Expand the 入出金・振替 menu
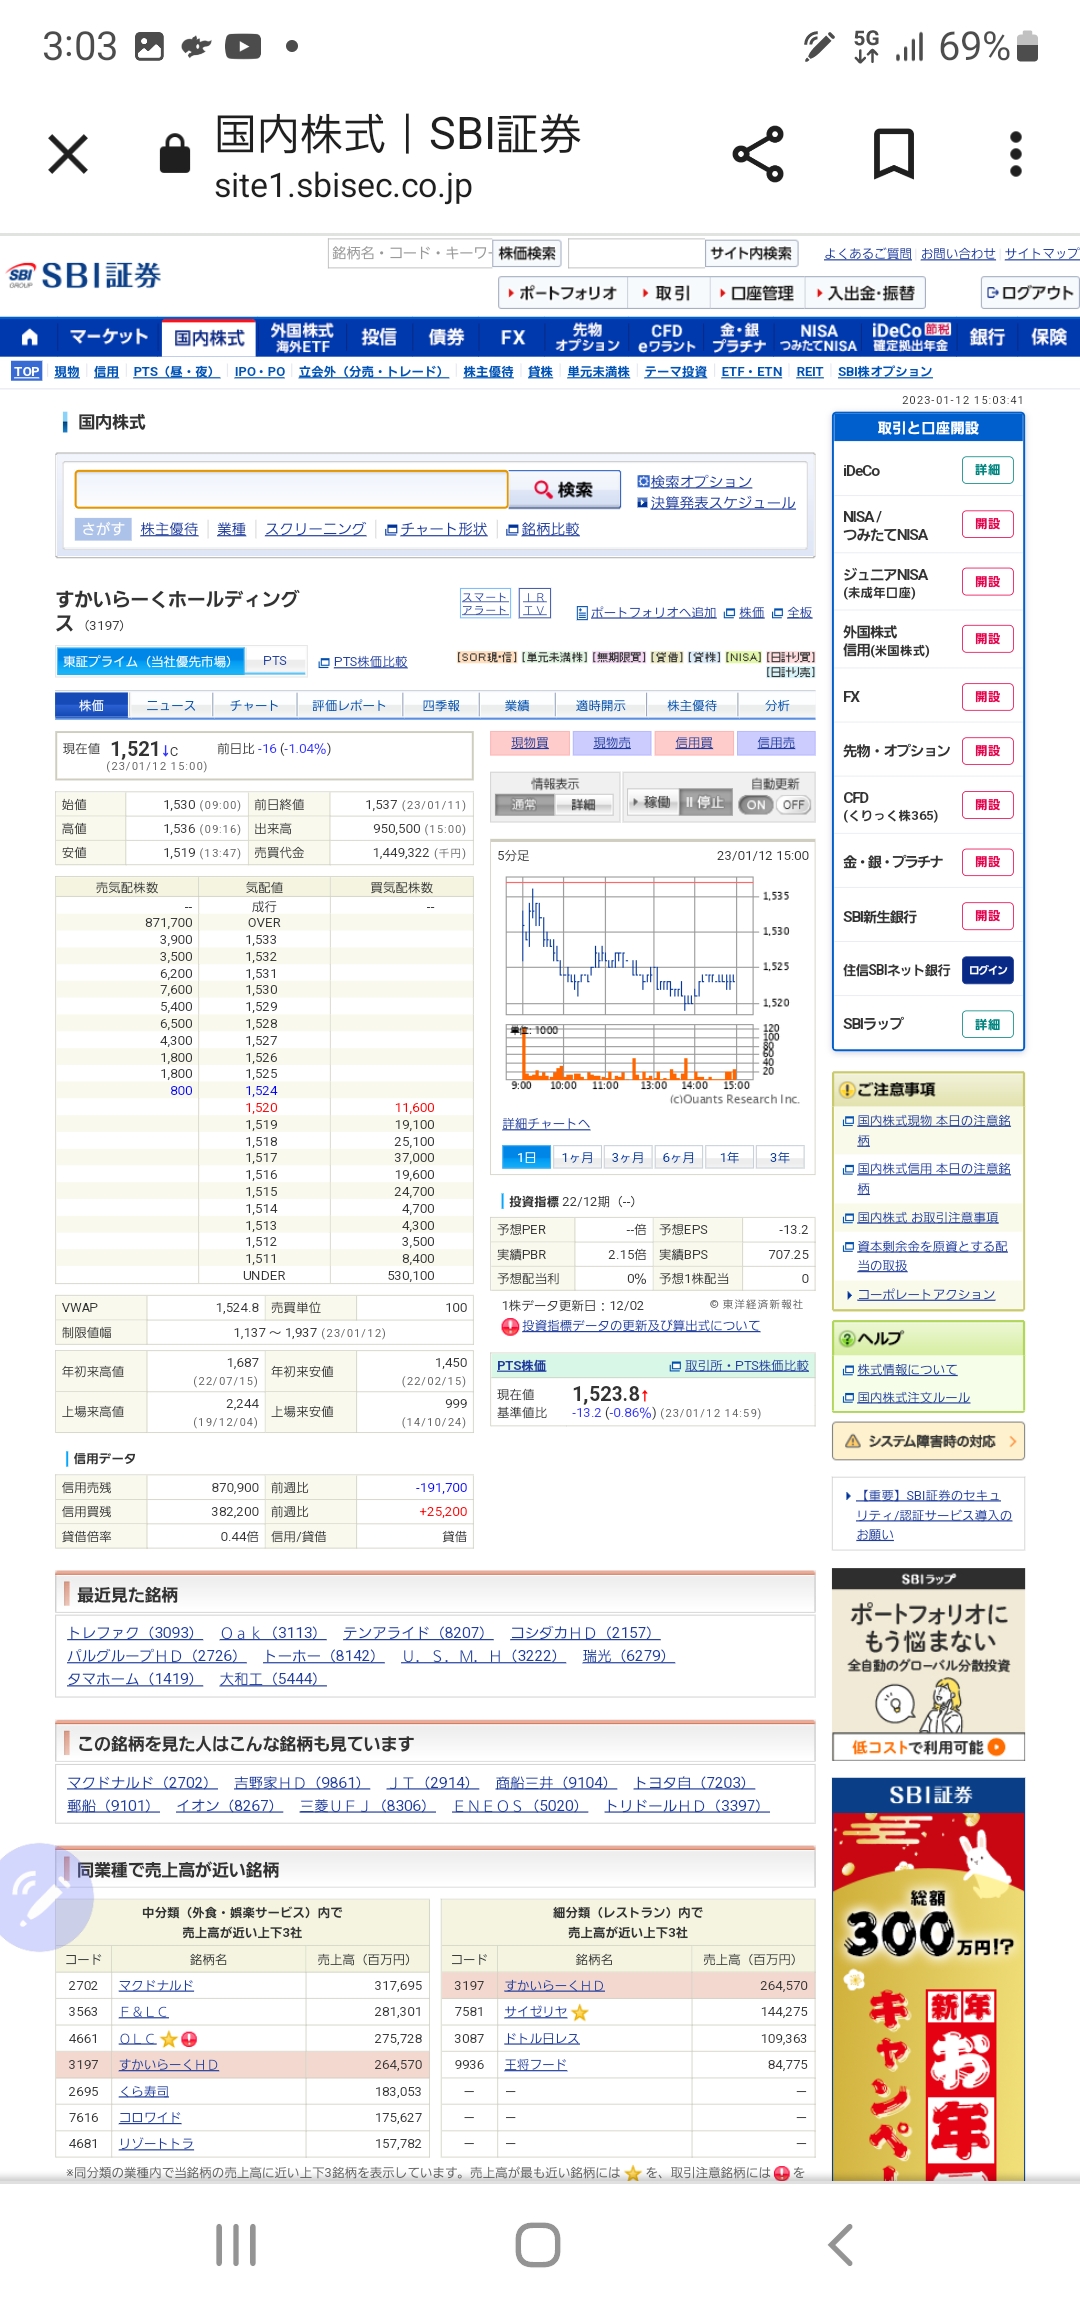The height and width of the screenshot is (2316, 1080). 866,293
